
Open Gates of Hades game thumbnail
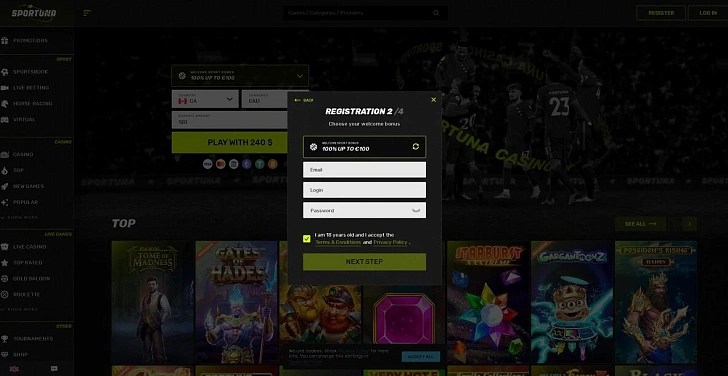pyautogui.click(x=236, y=302)
